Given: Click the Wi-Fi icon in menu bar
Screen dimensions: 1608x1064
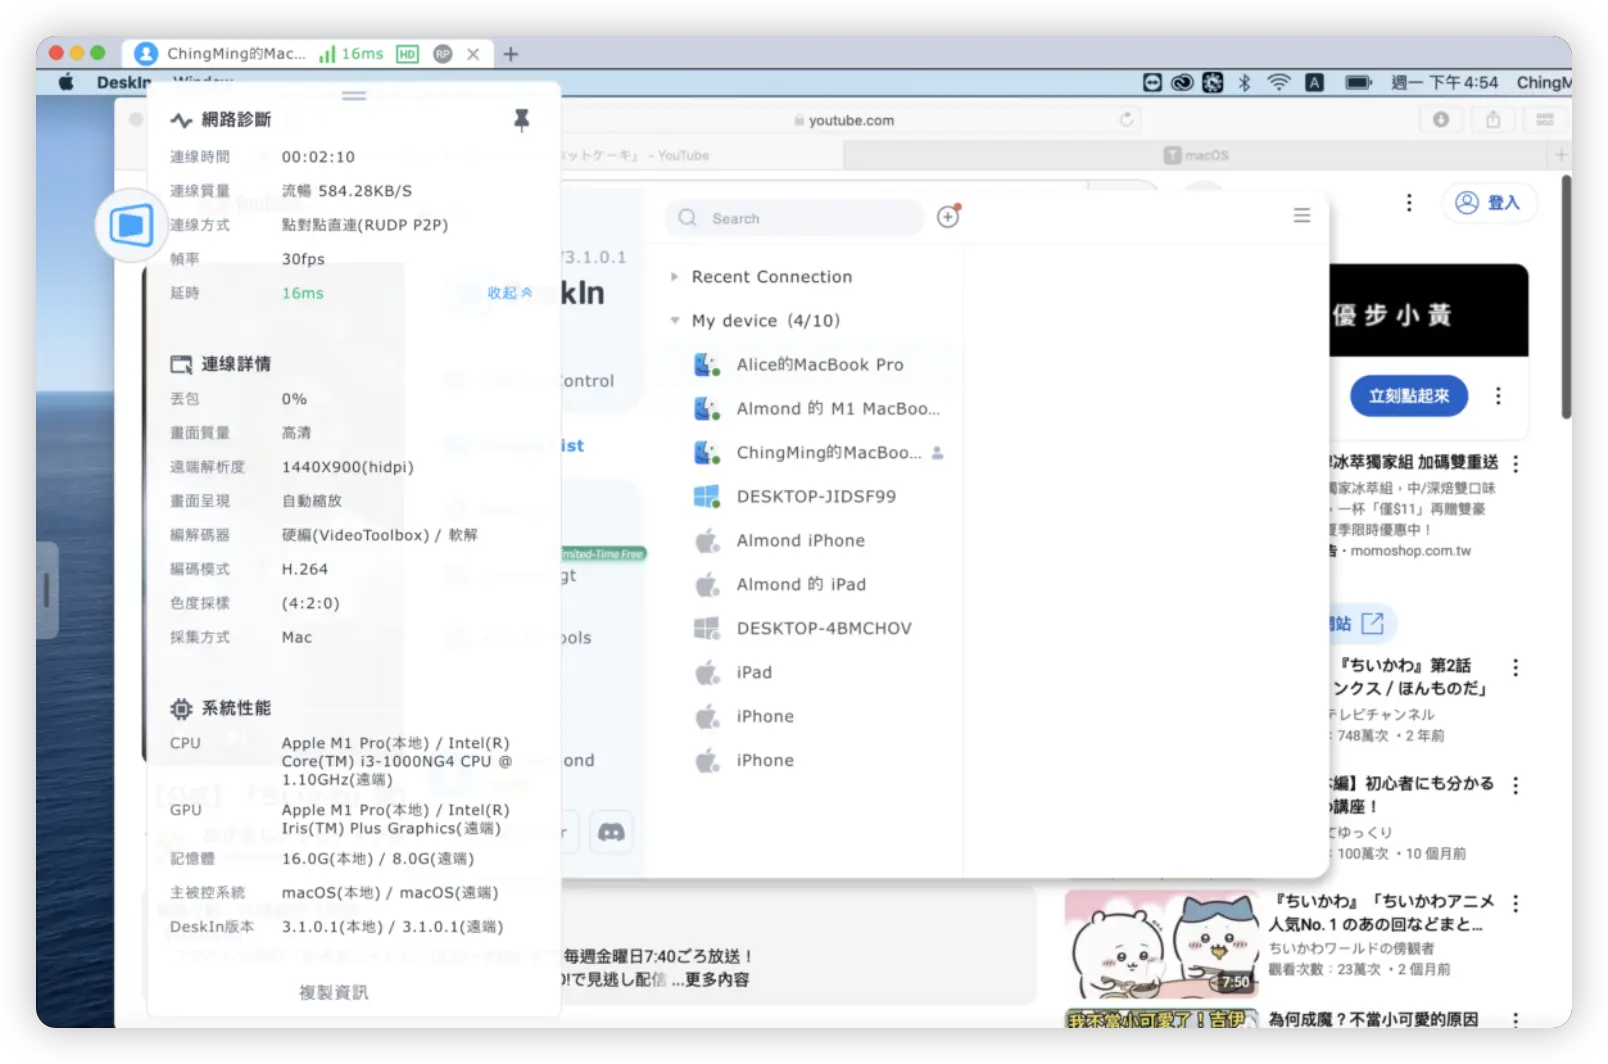Looking at the screenshot, I should point(1279,82).
